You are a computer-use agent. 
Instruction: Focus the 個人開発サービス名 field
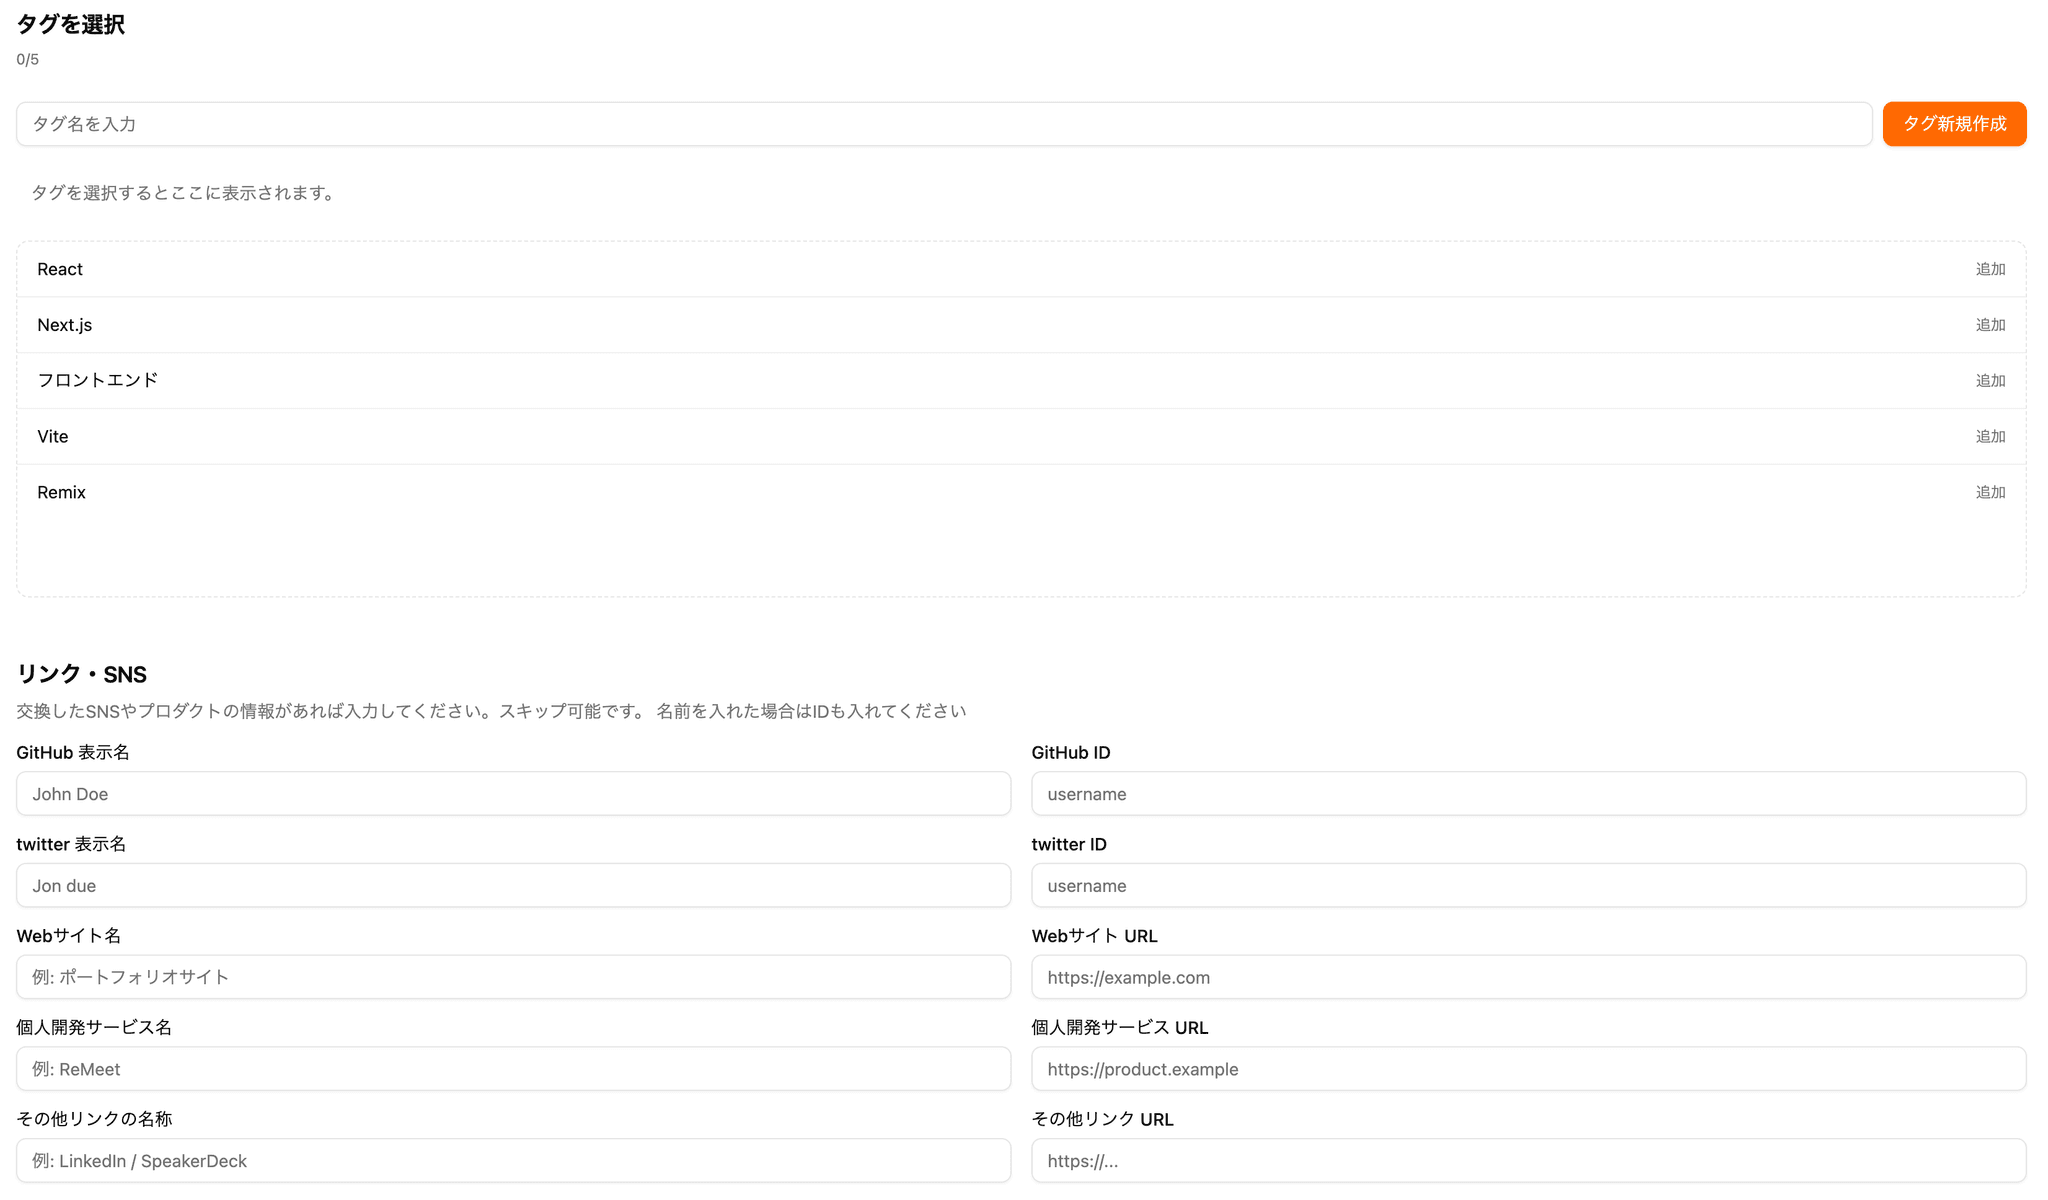point(513,1069)
